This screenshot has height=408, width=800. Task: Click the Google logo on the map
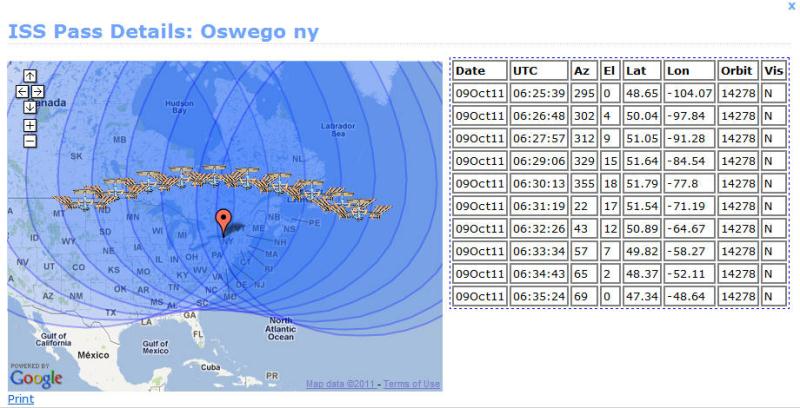[x=36, y=378]
